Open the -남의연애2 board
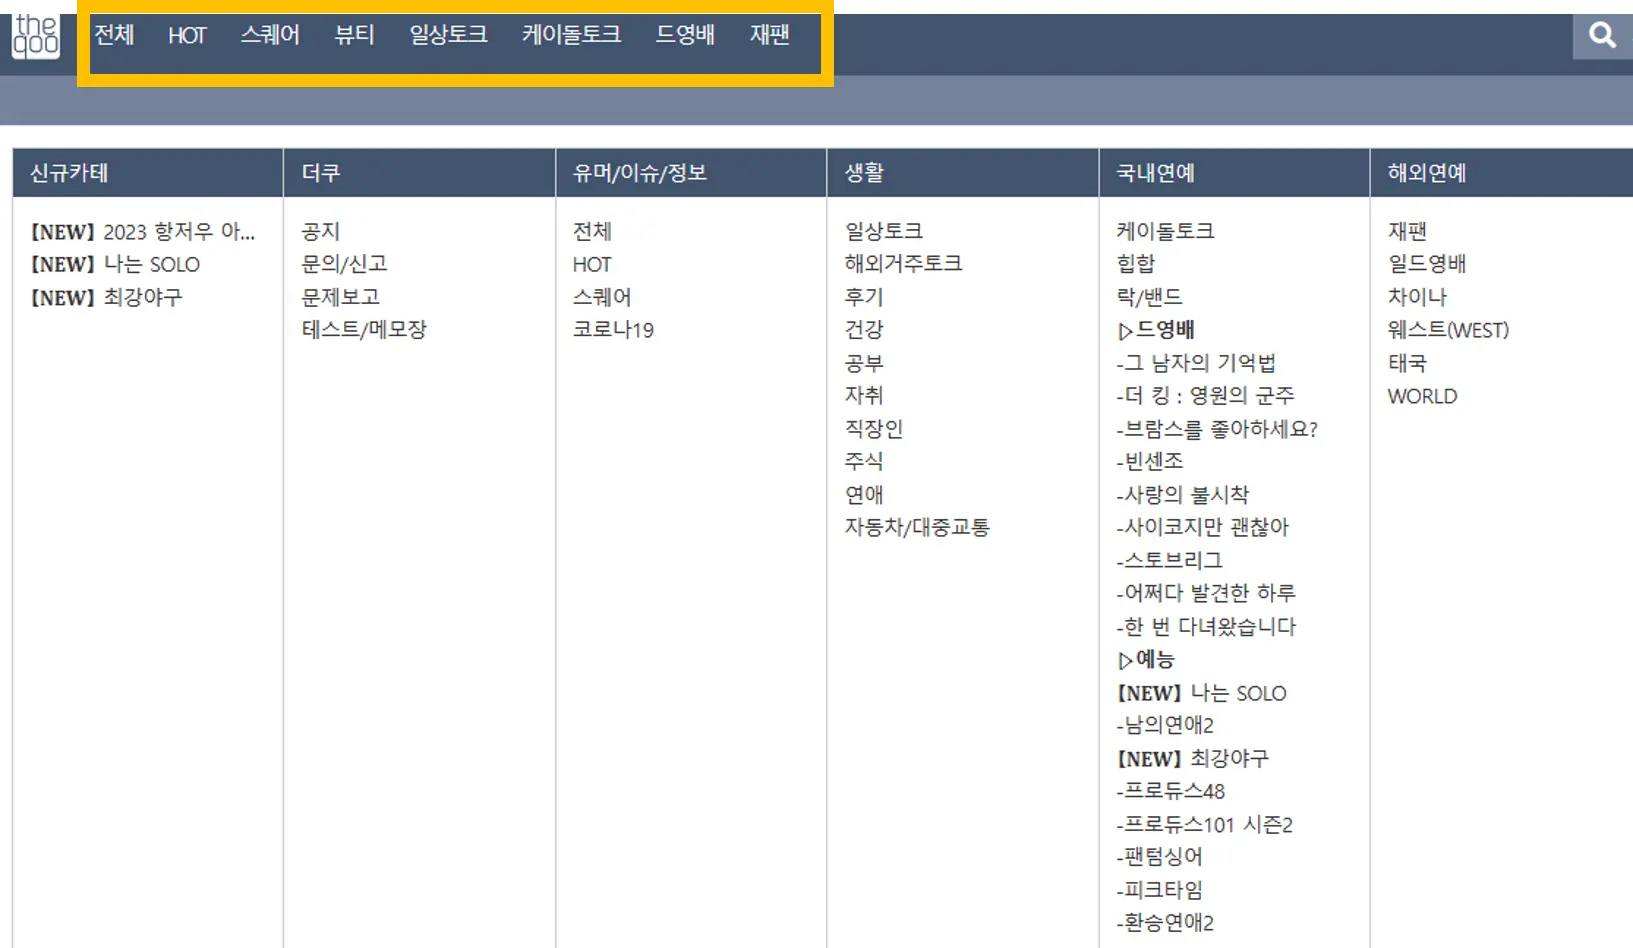The height and width of the screenshot is (948, 1633). 1165,725
